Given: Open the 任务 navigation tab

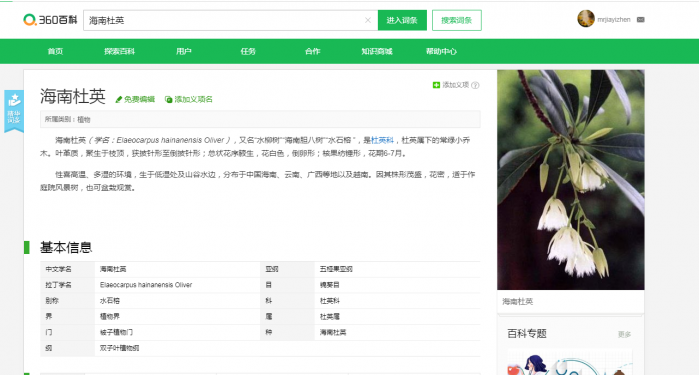Looking at the screenshot, I should pos(248,51).
